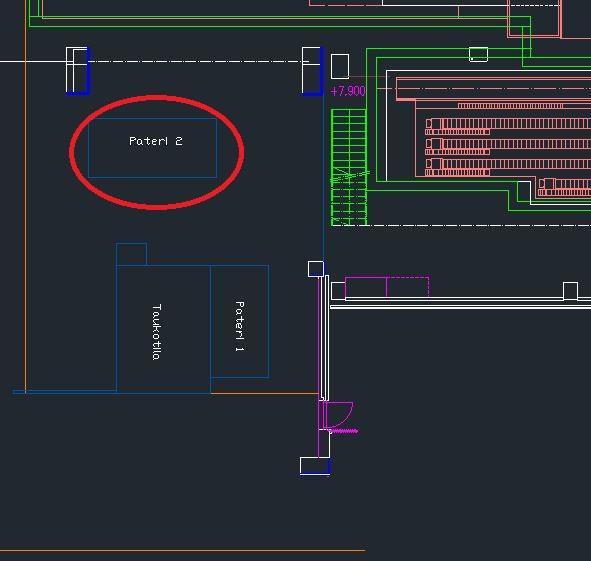Image resolution: width=591 pixels, height=561 pixels.
Task: Pick the upper-left column with blue edge
Action: [78, 71]
